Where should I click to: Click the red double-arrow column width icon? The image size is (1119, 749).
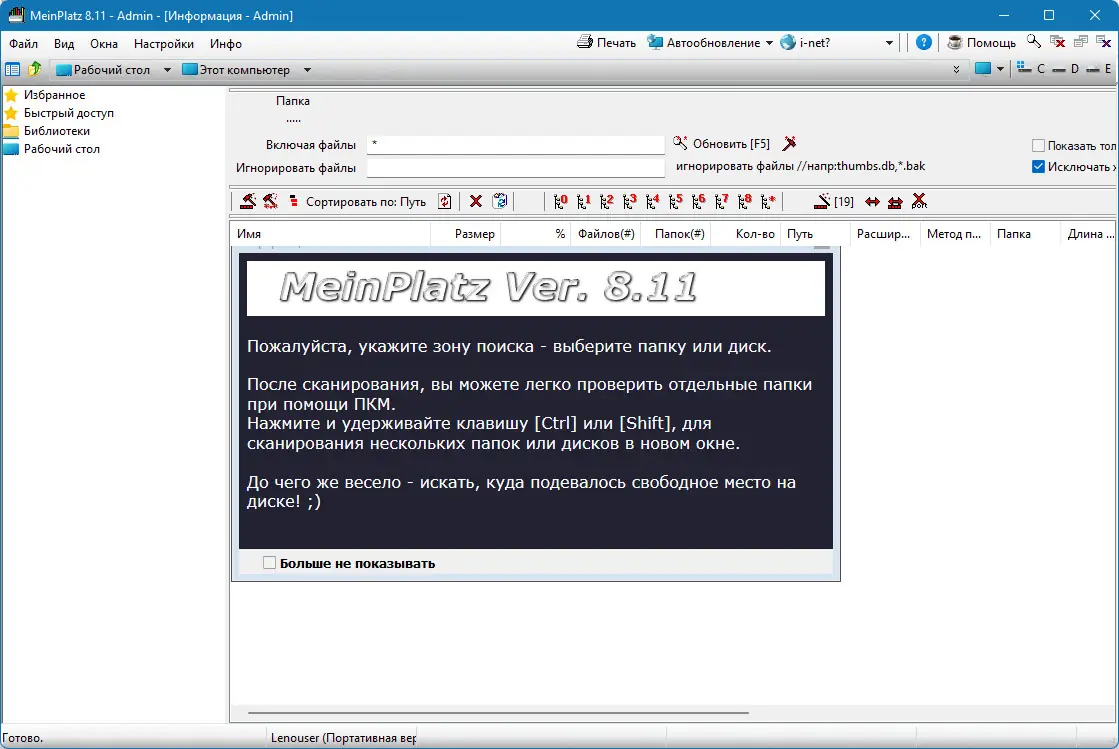pos(872,202)
